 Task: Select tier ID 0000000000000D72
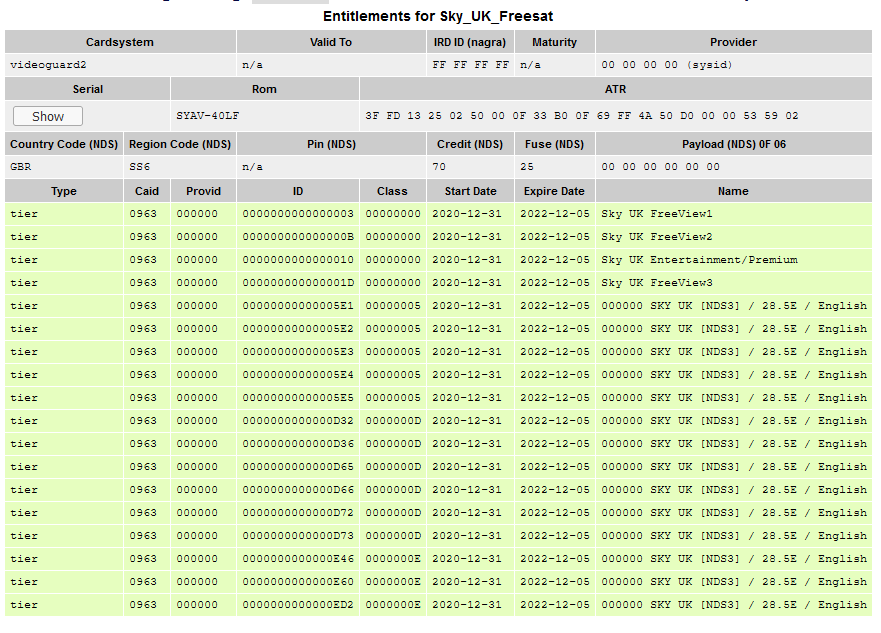tap(298, 513)
